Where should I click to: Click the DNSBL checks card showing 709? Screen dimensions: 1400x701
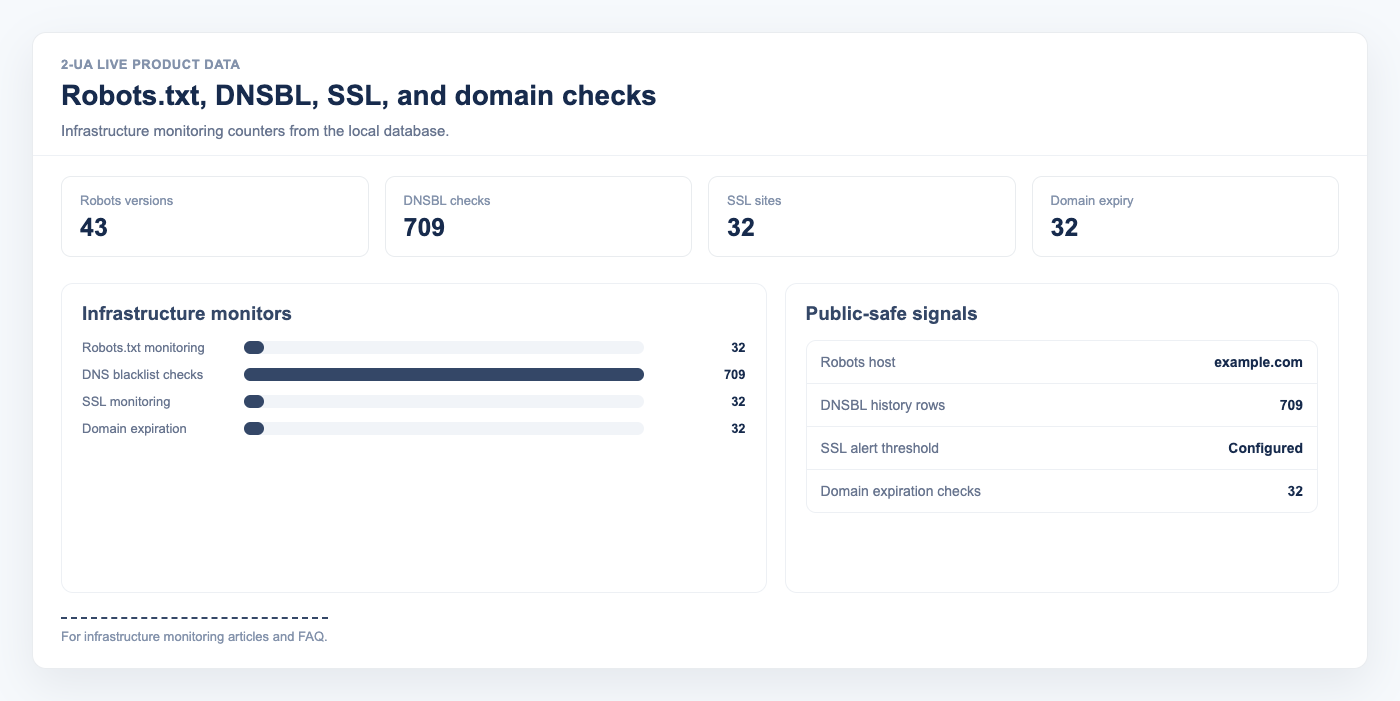[538, 217]
